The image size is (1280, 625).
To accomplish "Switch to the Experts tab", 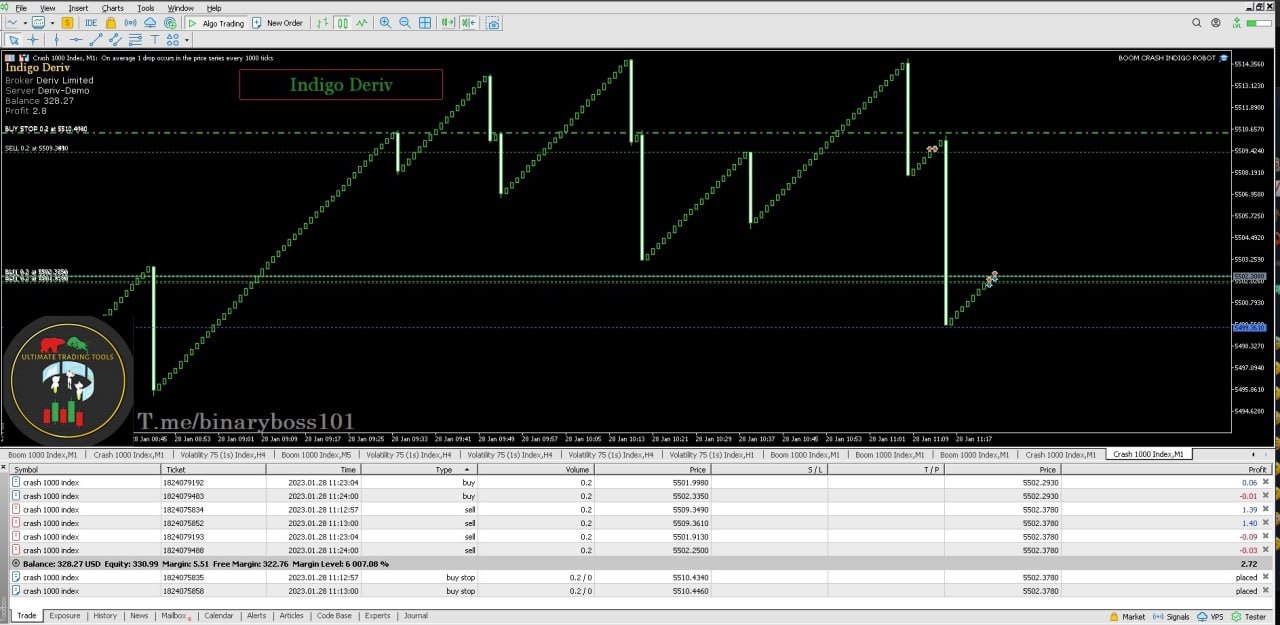I will (378, 616).
